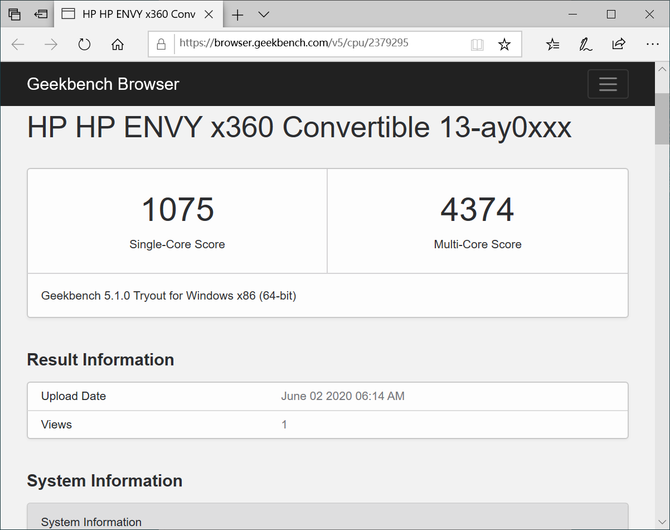Add page to favorites with star

tap(504, 44)
